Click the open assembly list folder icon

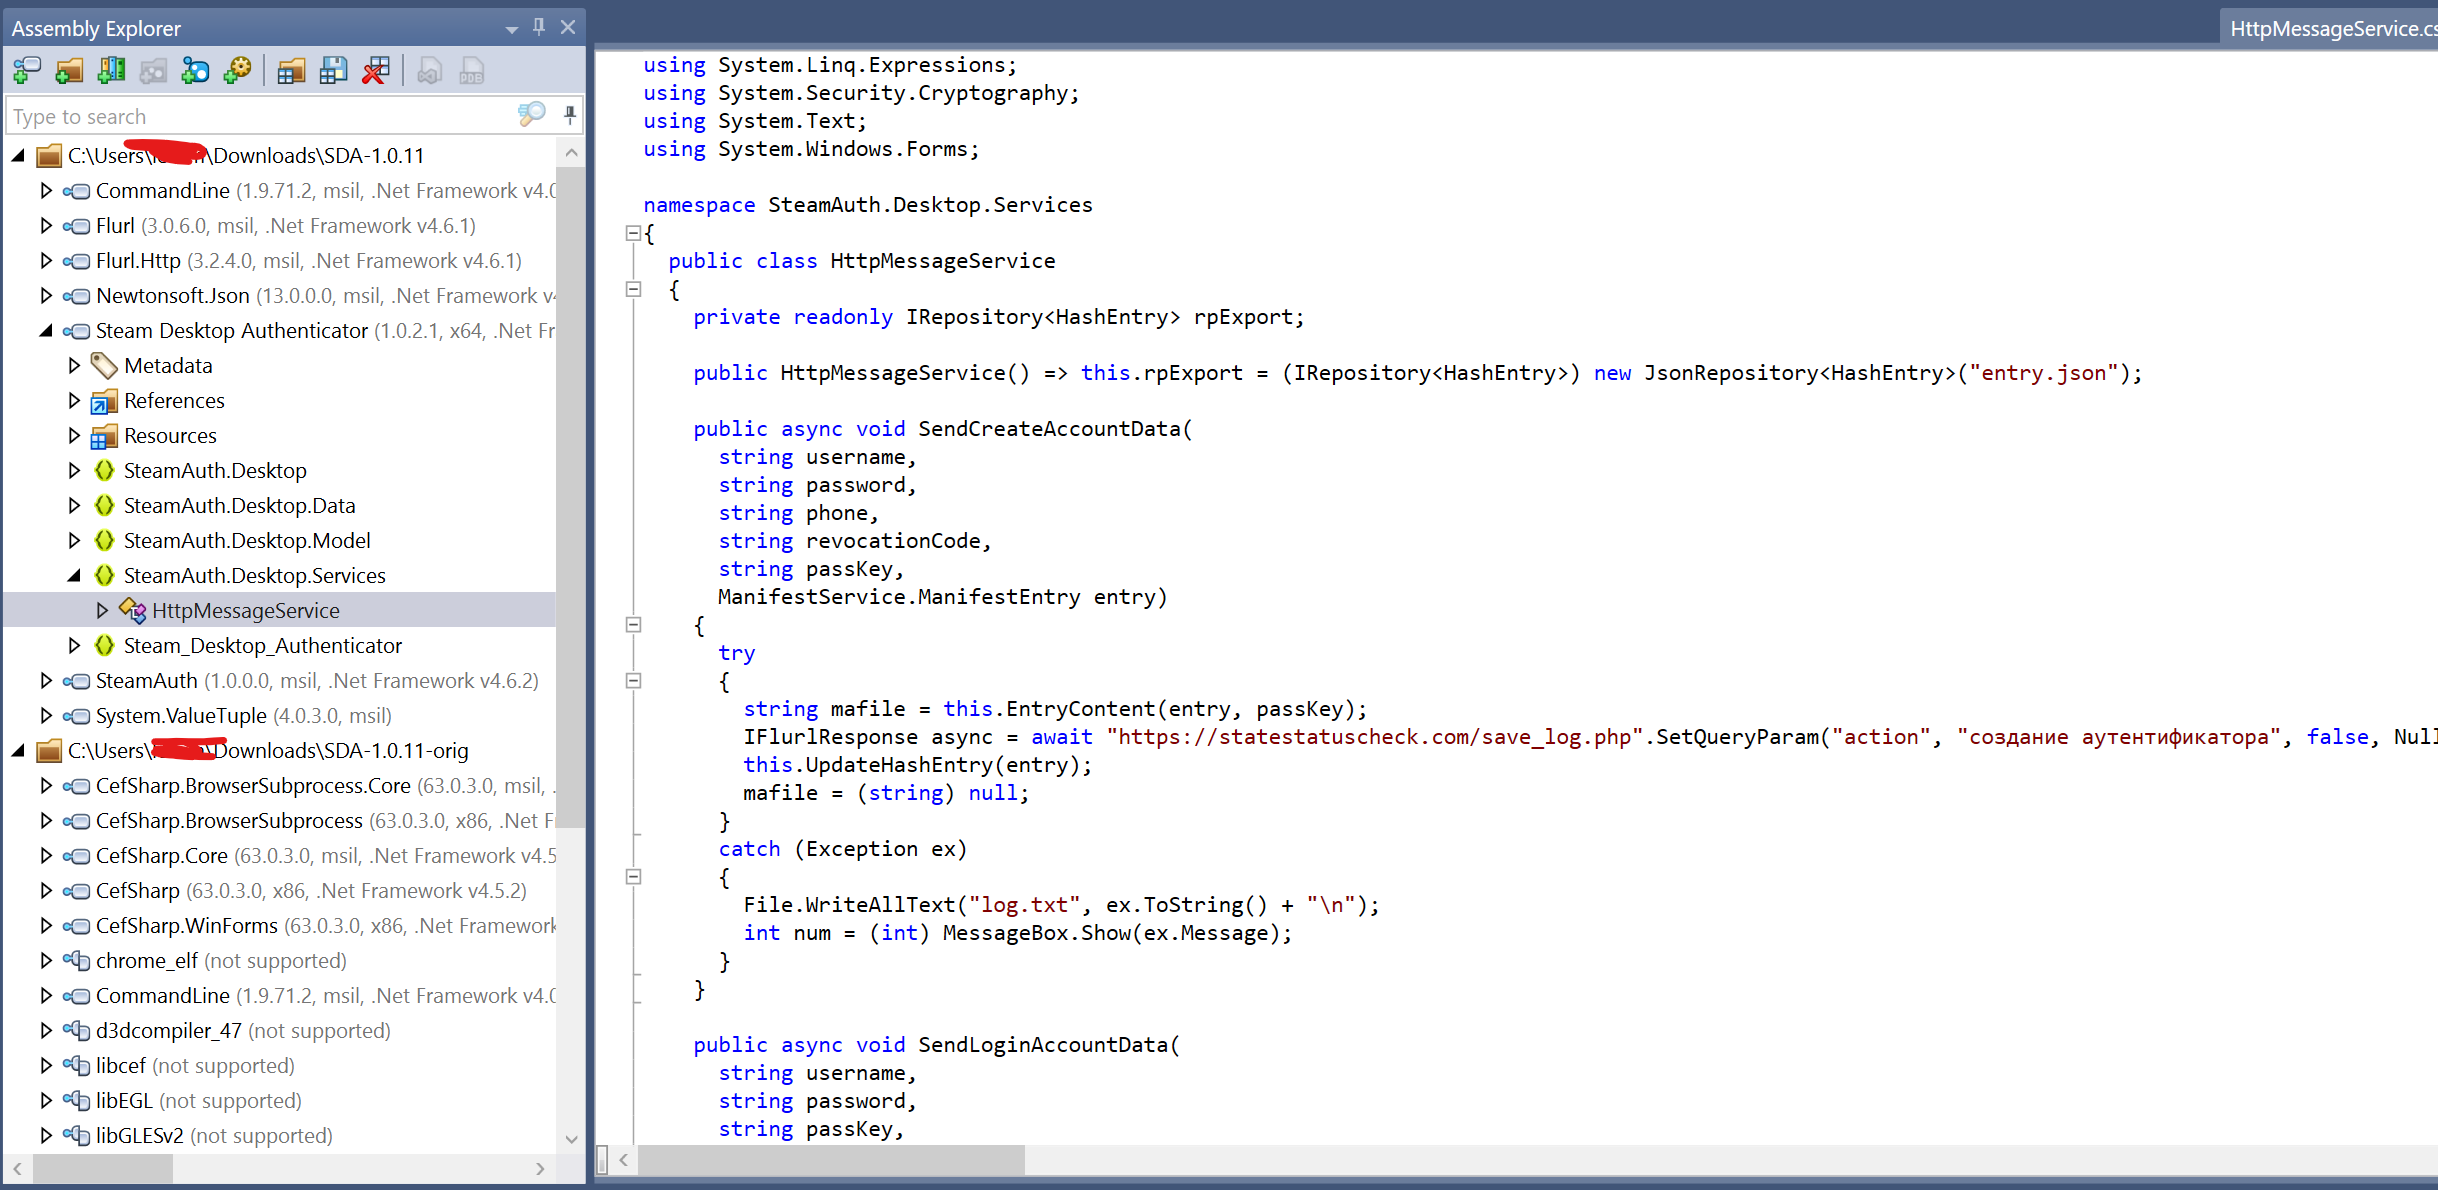click(291, 70)
